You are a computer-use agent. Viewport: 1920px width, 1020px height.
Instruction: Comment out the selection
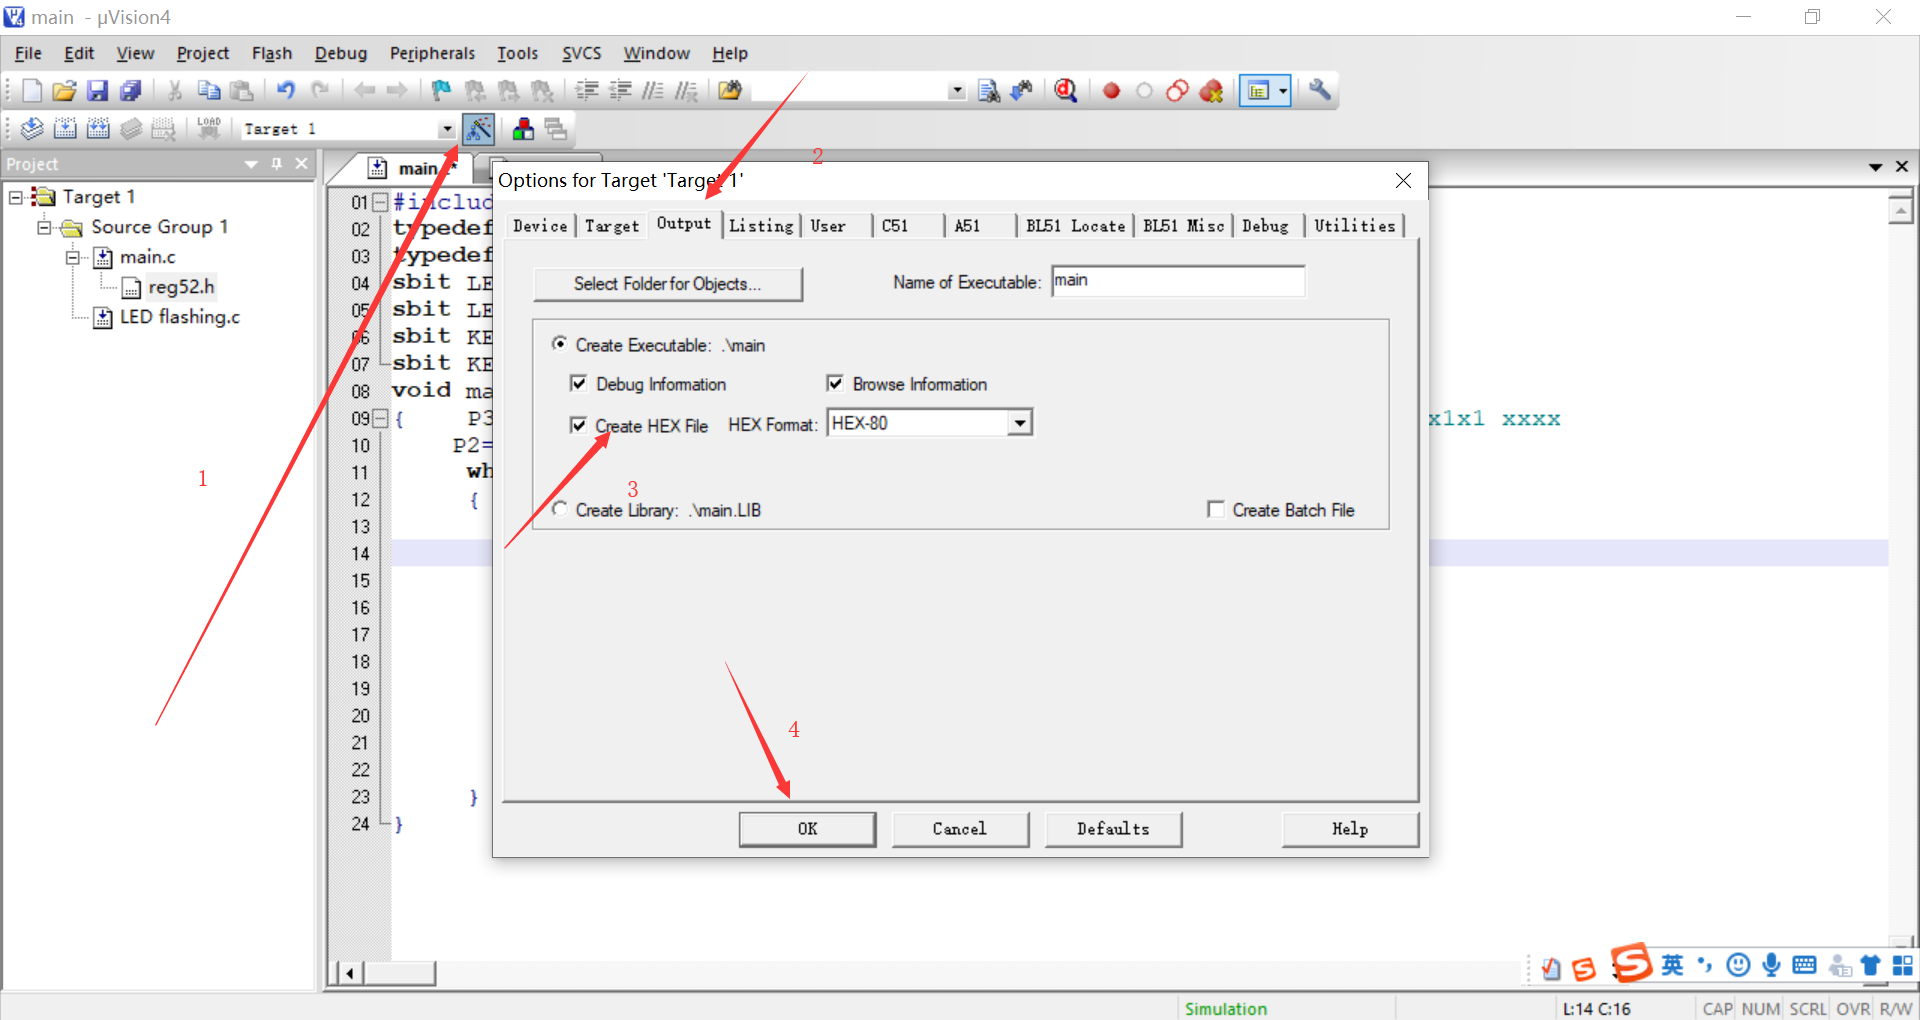[x=653, y=91]
